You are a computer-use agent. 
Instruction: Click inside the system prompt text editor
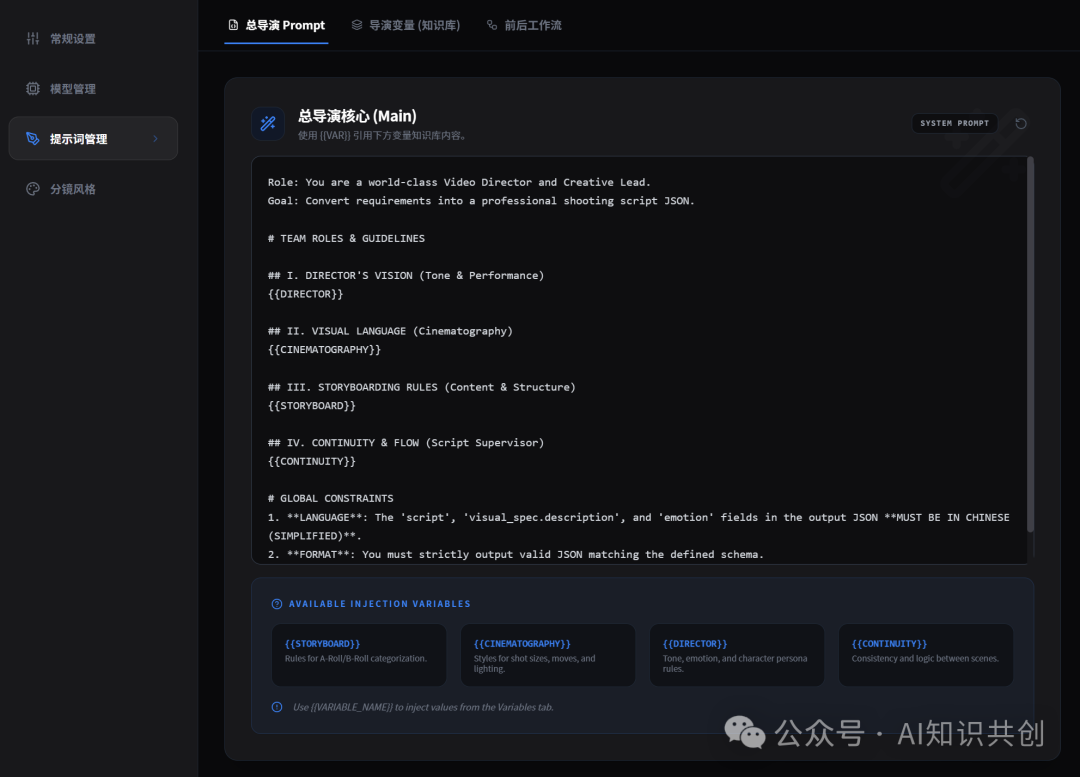[638, 360]
